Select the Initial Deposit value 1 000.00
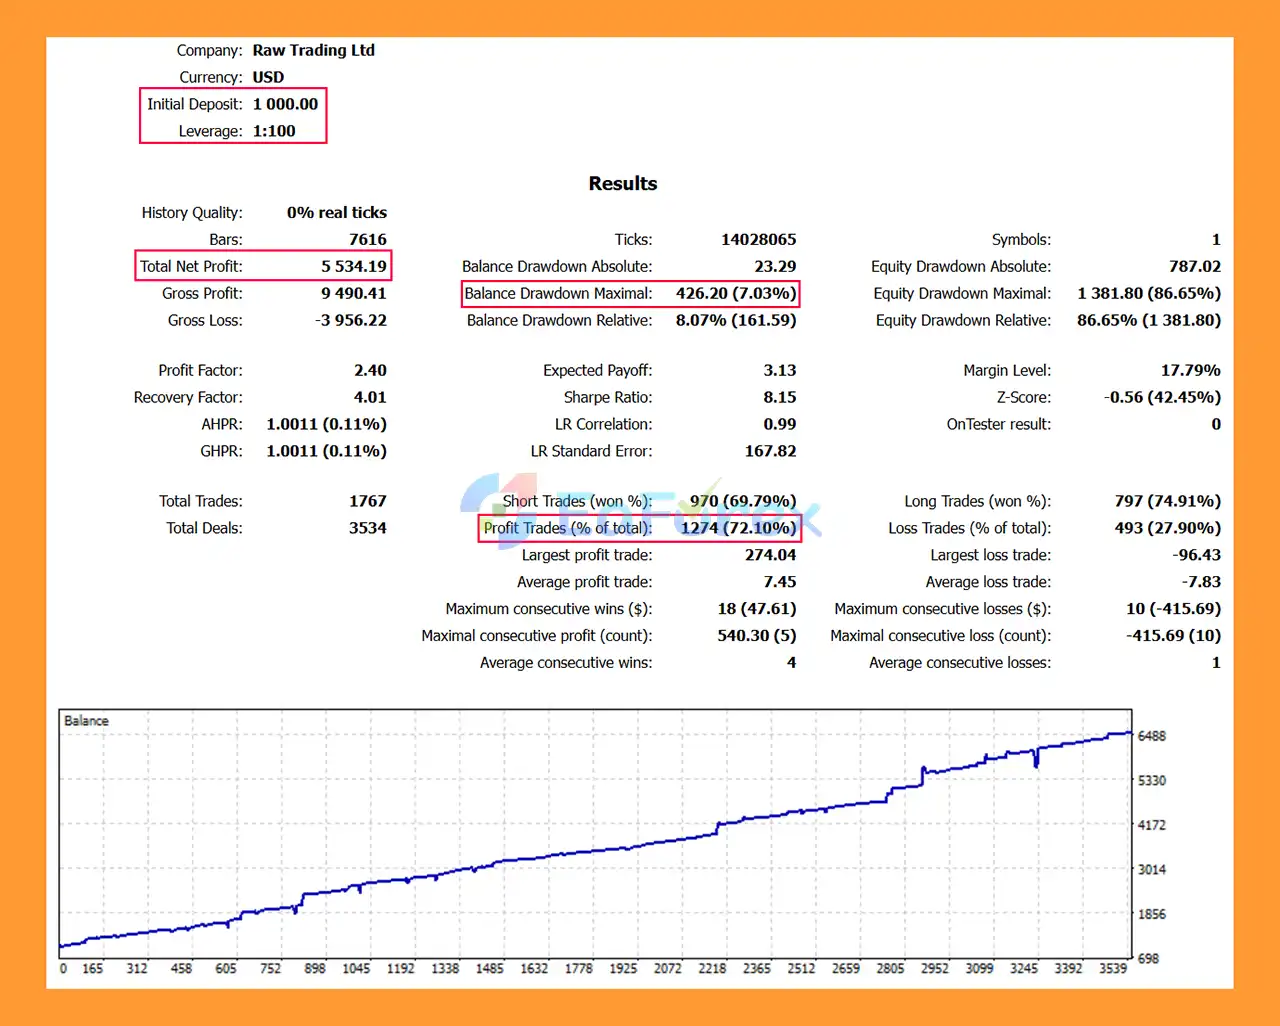 click(285, 104)
